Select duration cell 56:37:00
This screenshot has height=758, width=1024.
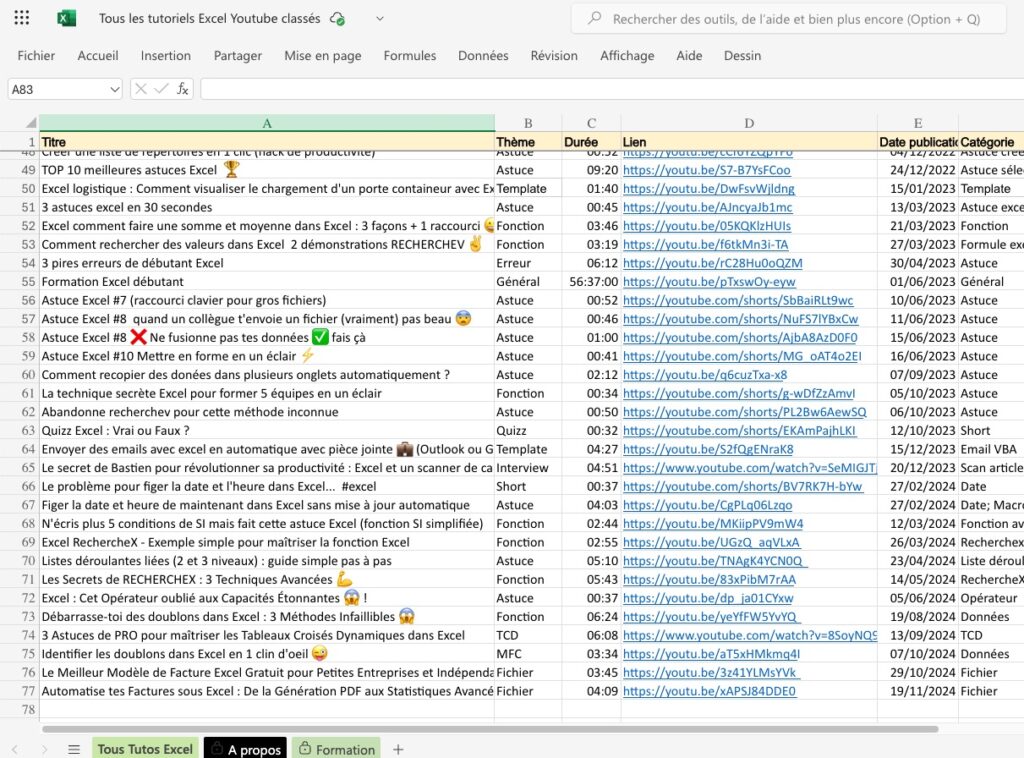click(591, 282)
